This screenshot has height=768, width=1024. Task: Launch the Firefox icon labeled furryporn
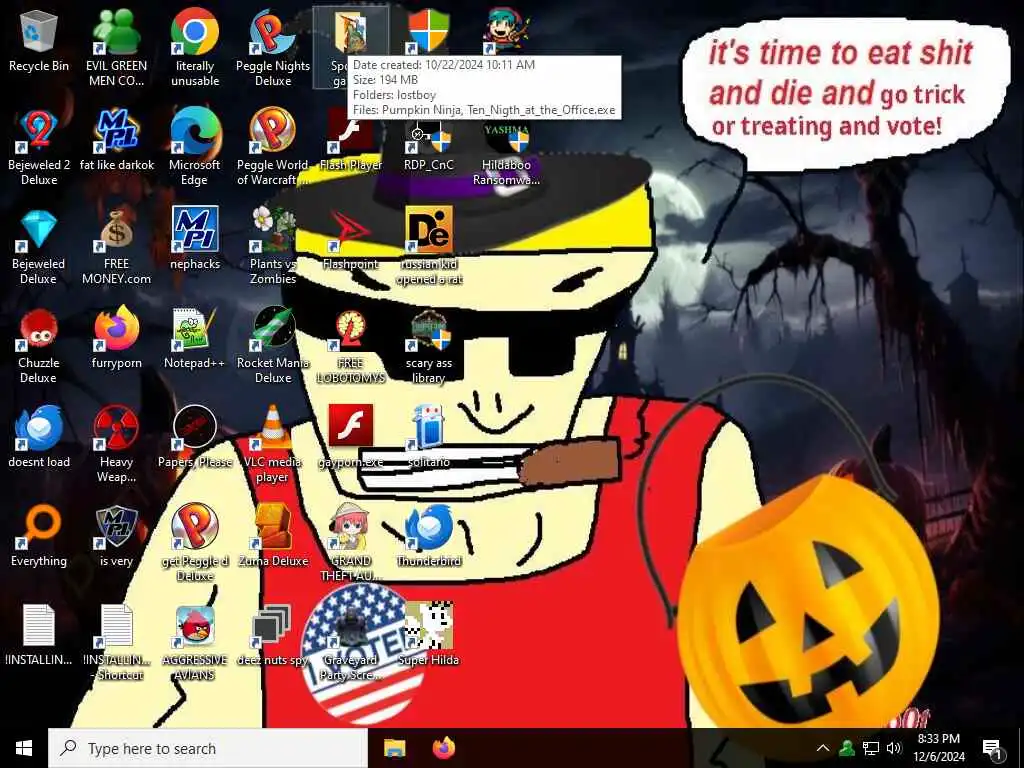pos(116,338)
